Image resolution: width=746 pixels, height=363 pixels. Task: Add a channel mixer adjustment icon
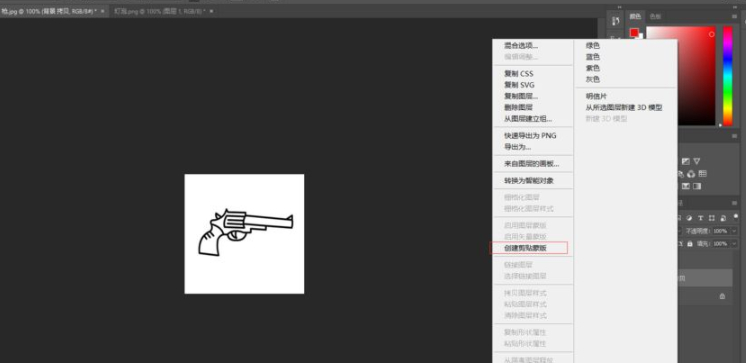pyautogui.click(x=691, y=174)
